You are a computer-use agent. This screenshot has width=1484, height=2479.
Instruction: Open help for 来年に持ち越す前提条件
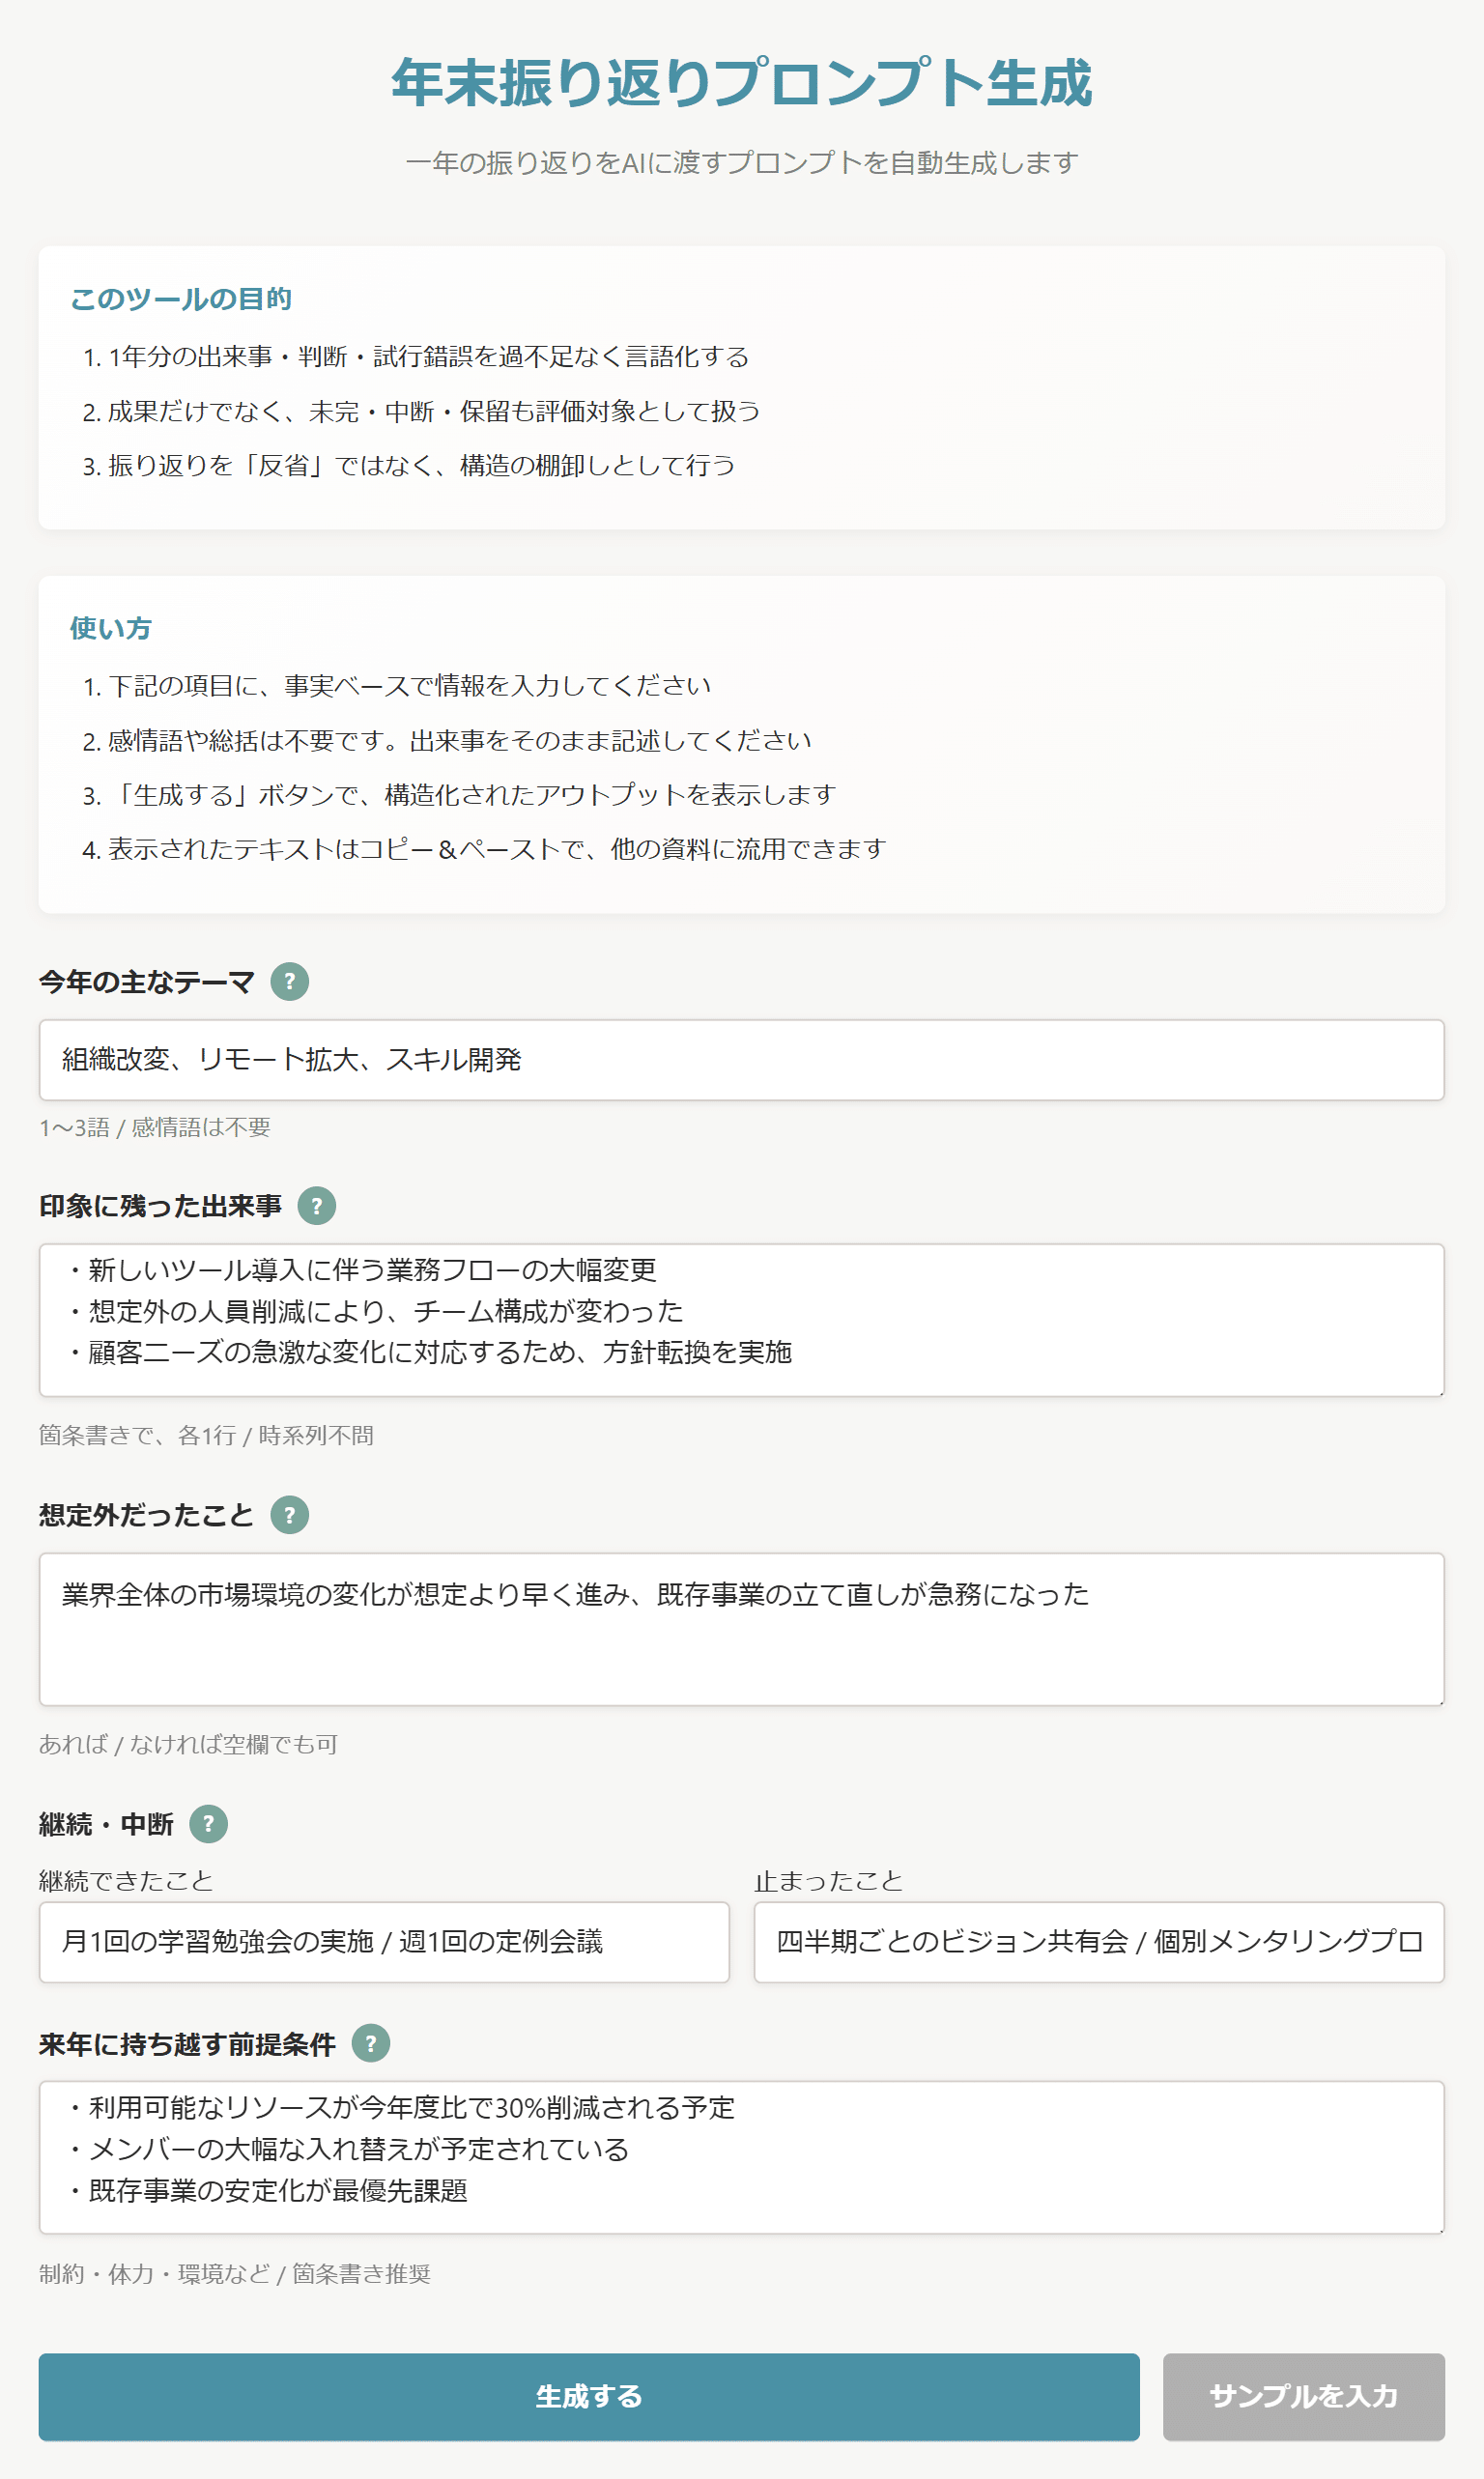(x=370, y=2043)
